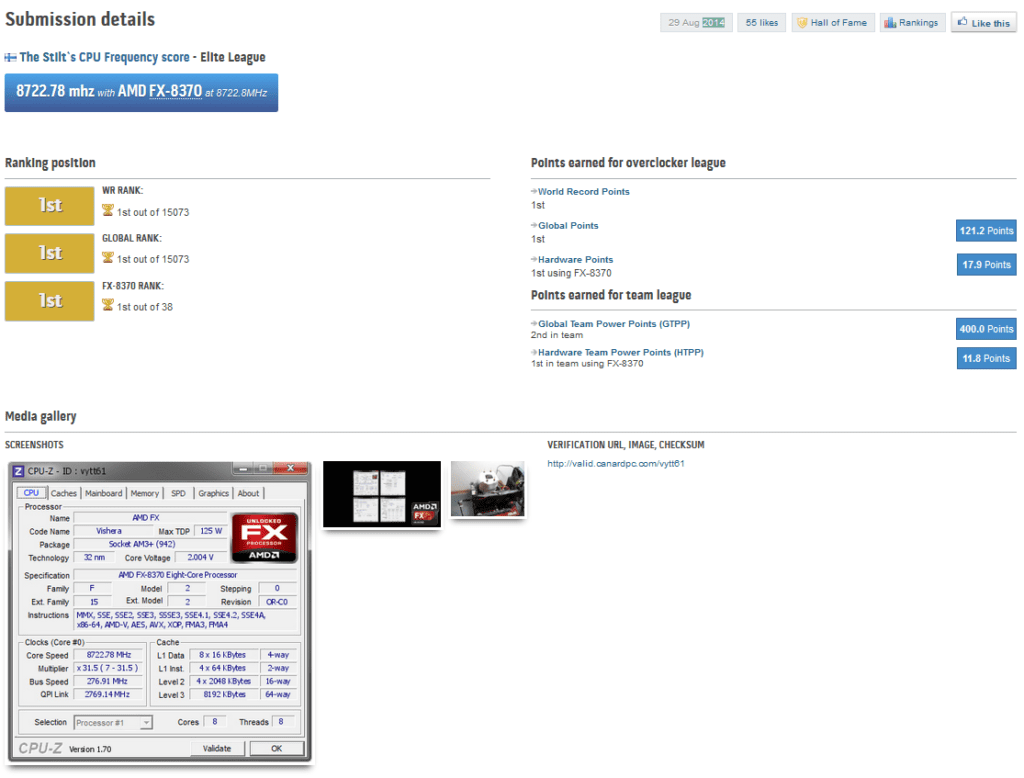
Task: Click the trophy icon in the WR RANK row
Action: [x=108, y=210]
